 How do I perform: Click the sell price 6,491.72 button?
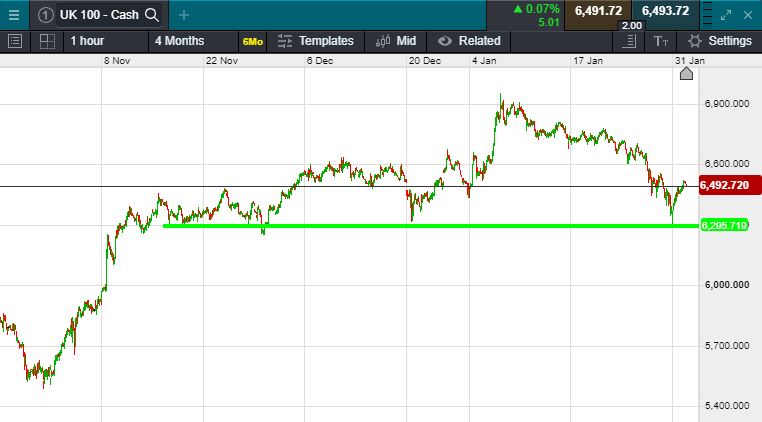pos(598,11)
